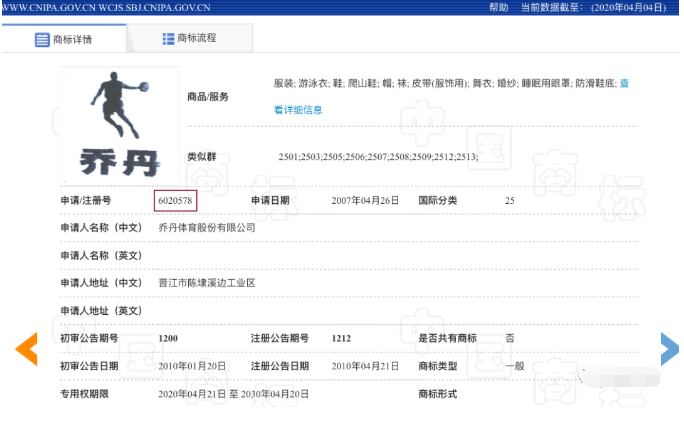Open the 商标详情 tab

coord(64,39)
